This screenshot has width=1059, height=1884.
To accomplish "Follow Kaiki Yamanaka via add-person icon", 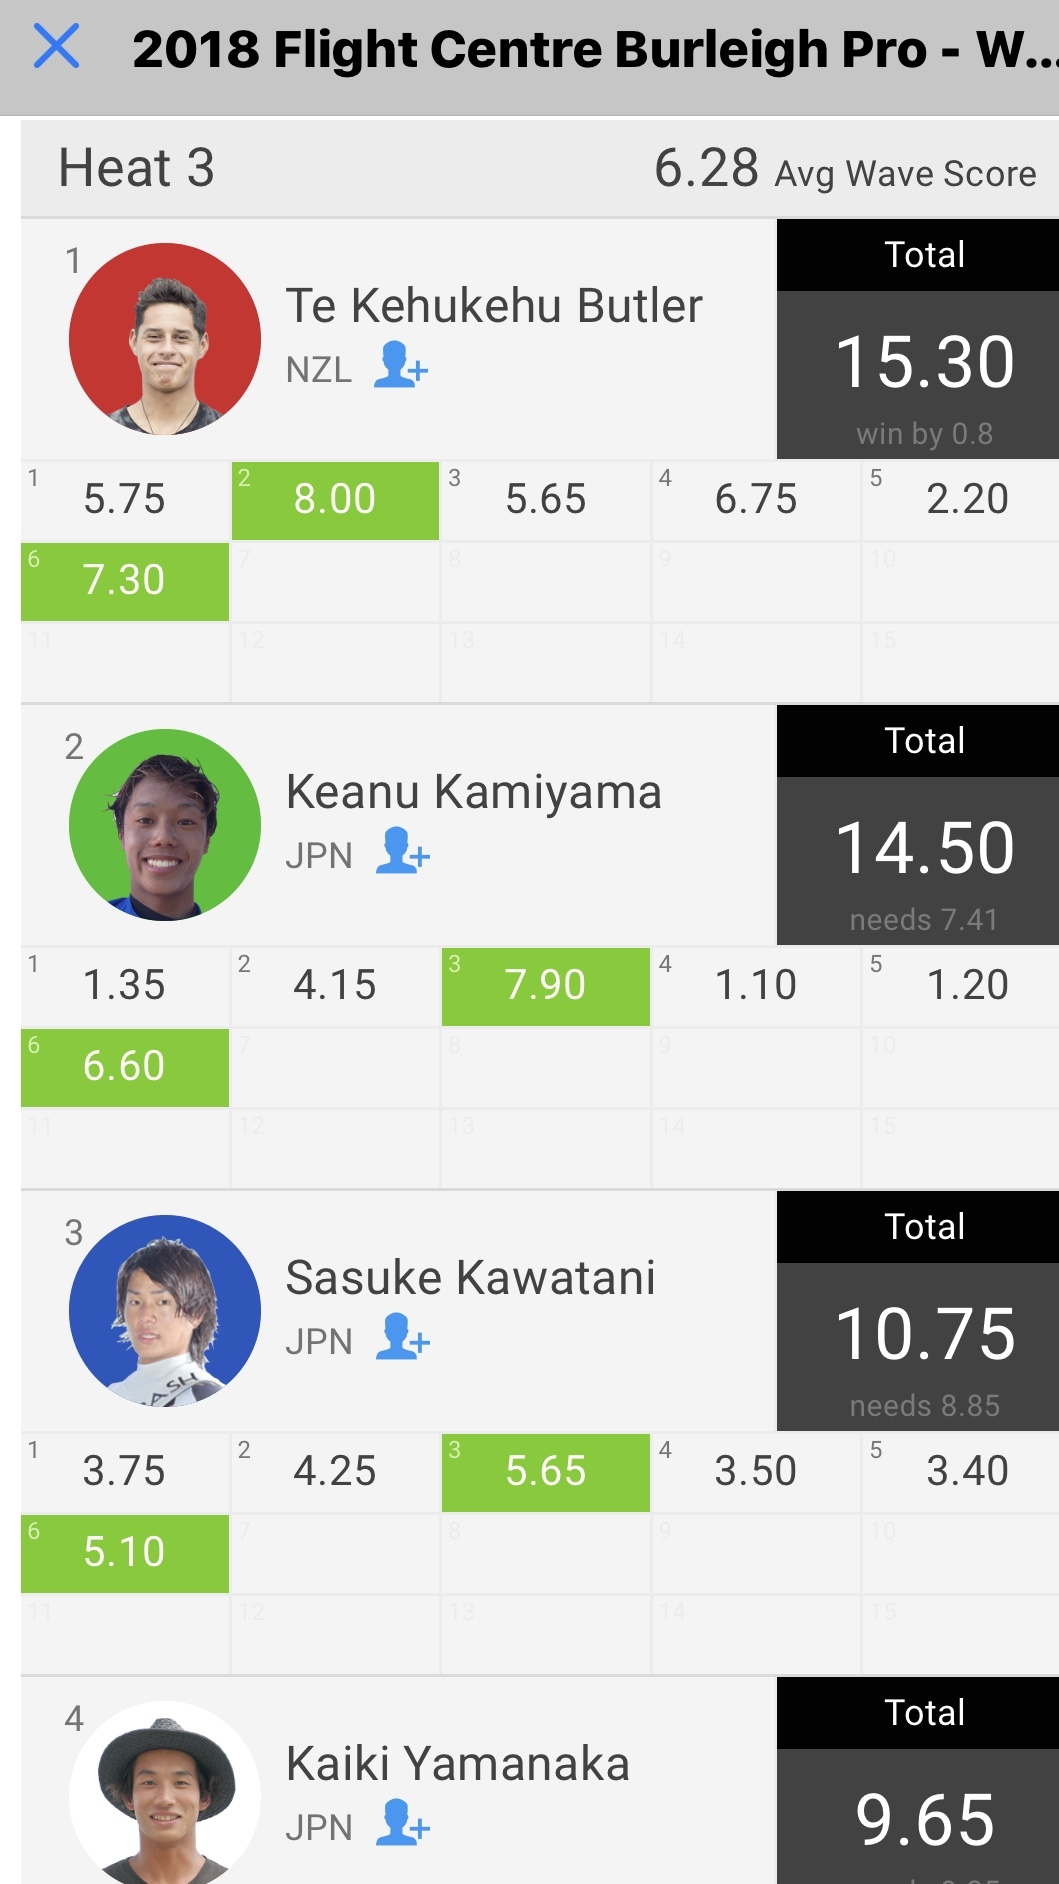I will tap(402, 1823).
